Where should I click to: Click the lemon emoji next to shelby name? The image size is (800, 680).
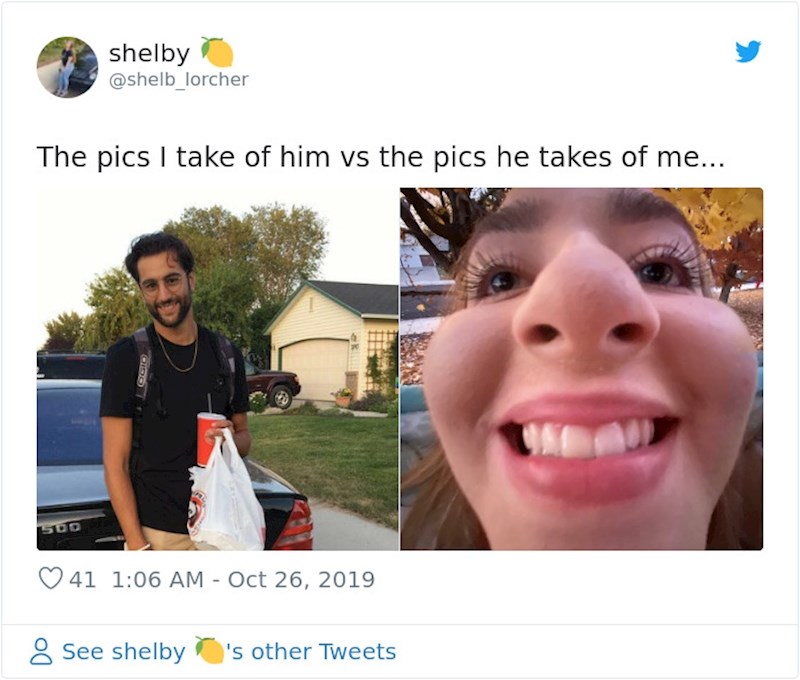coord(217,52)
